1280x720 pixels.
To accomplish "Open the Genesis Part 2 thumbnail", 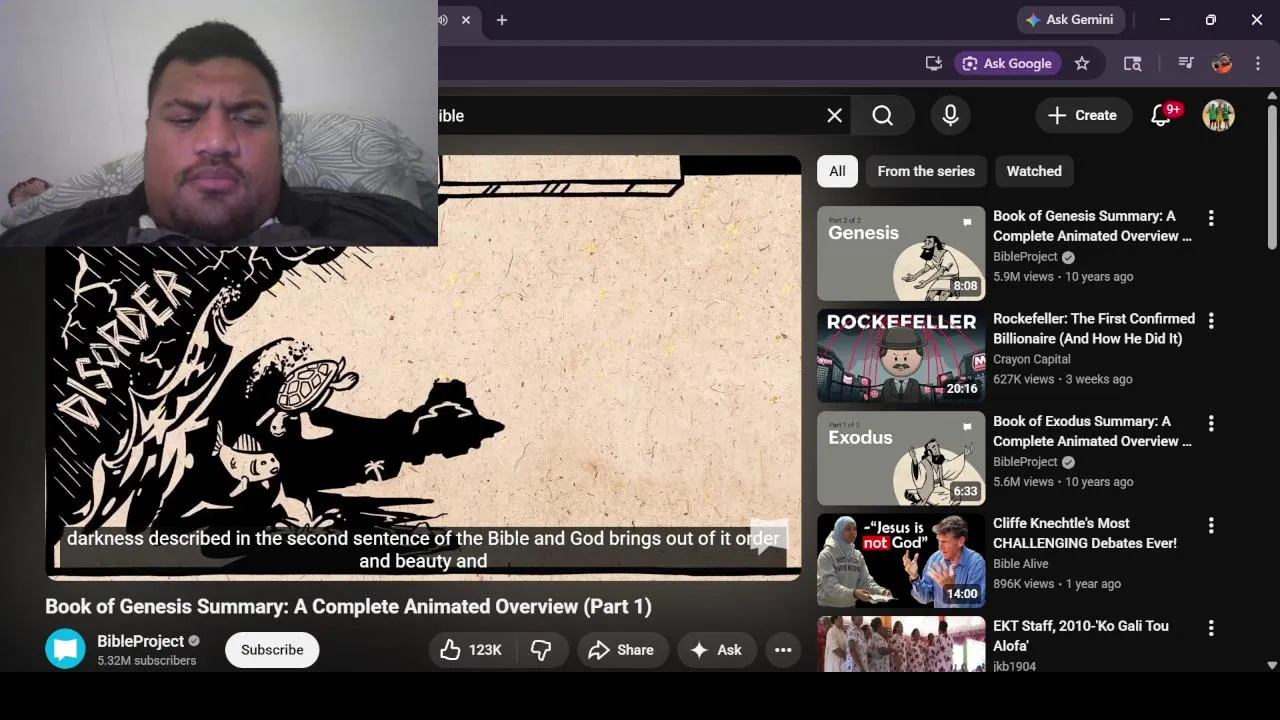I will click(x=901, y=254).
